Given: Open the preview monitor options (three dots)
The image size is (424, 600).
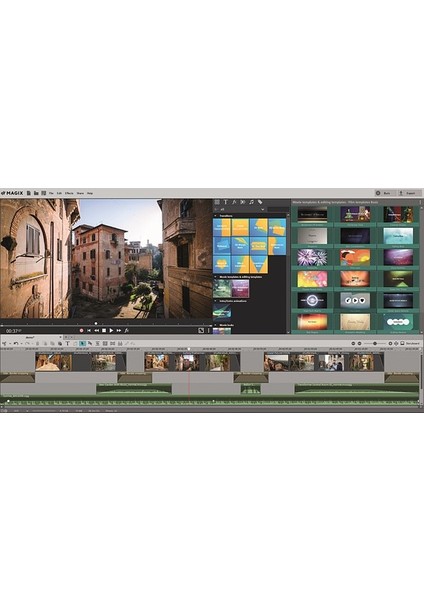Looking at the screenshot, I should [209, 330].
